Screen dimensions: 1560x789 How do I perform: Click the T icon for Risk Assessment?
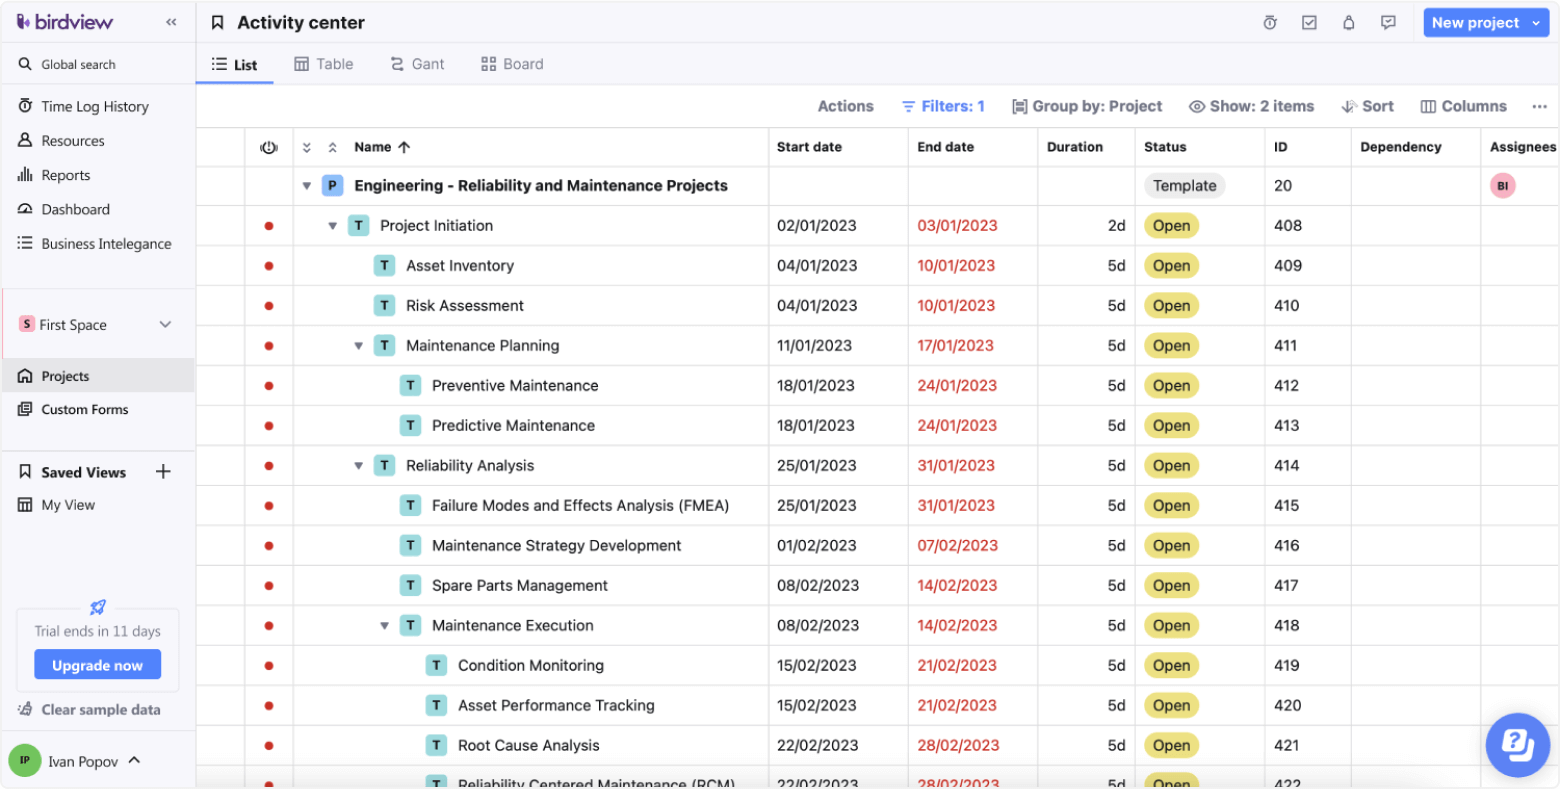point(384,305)
